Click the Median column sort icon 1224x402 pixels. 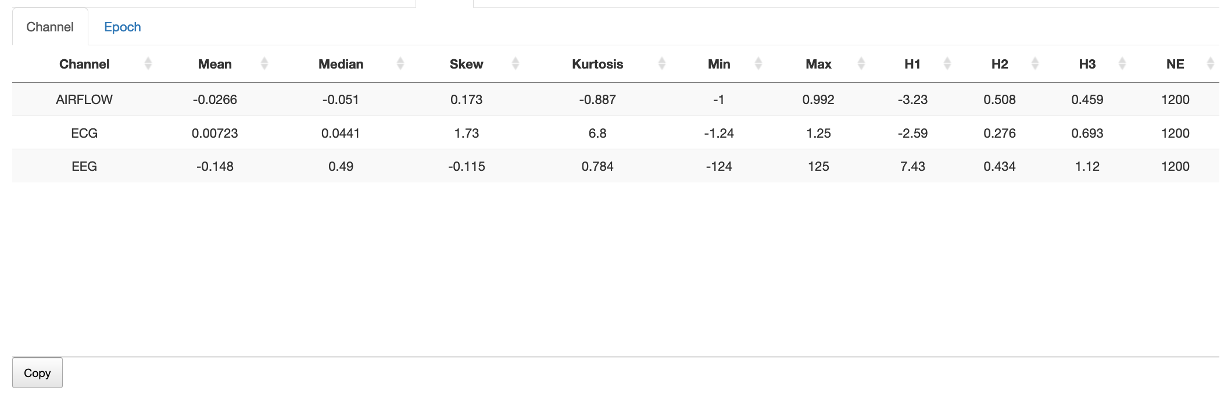click(x=400, y=64)
